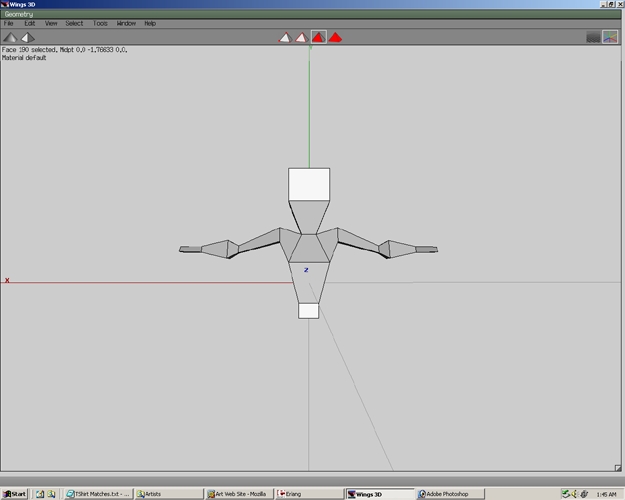
Task: Switch to TShirt Matches.txt taskbar window
Action: coord(98,494)
